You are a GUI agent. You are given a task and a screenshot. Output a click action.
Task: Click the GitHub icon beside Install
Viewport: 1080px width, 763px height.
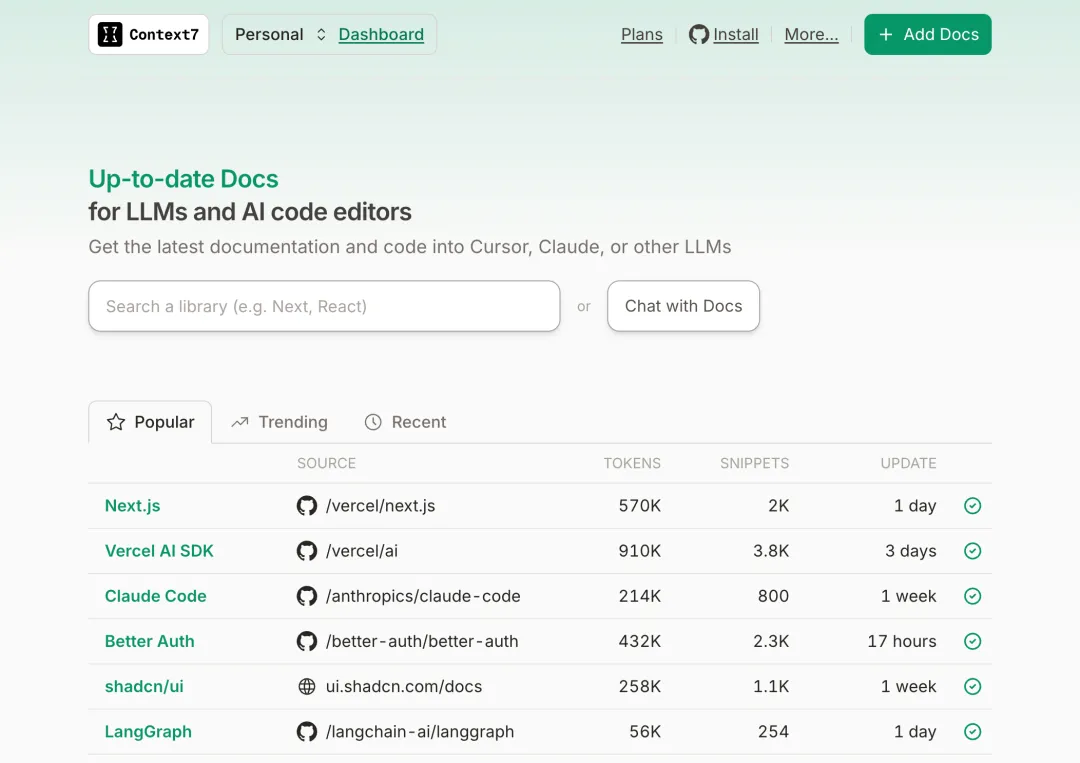[x=699, y=35]
